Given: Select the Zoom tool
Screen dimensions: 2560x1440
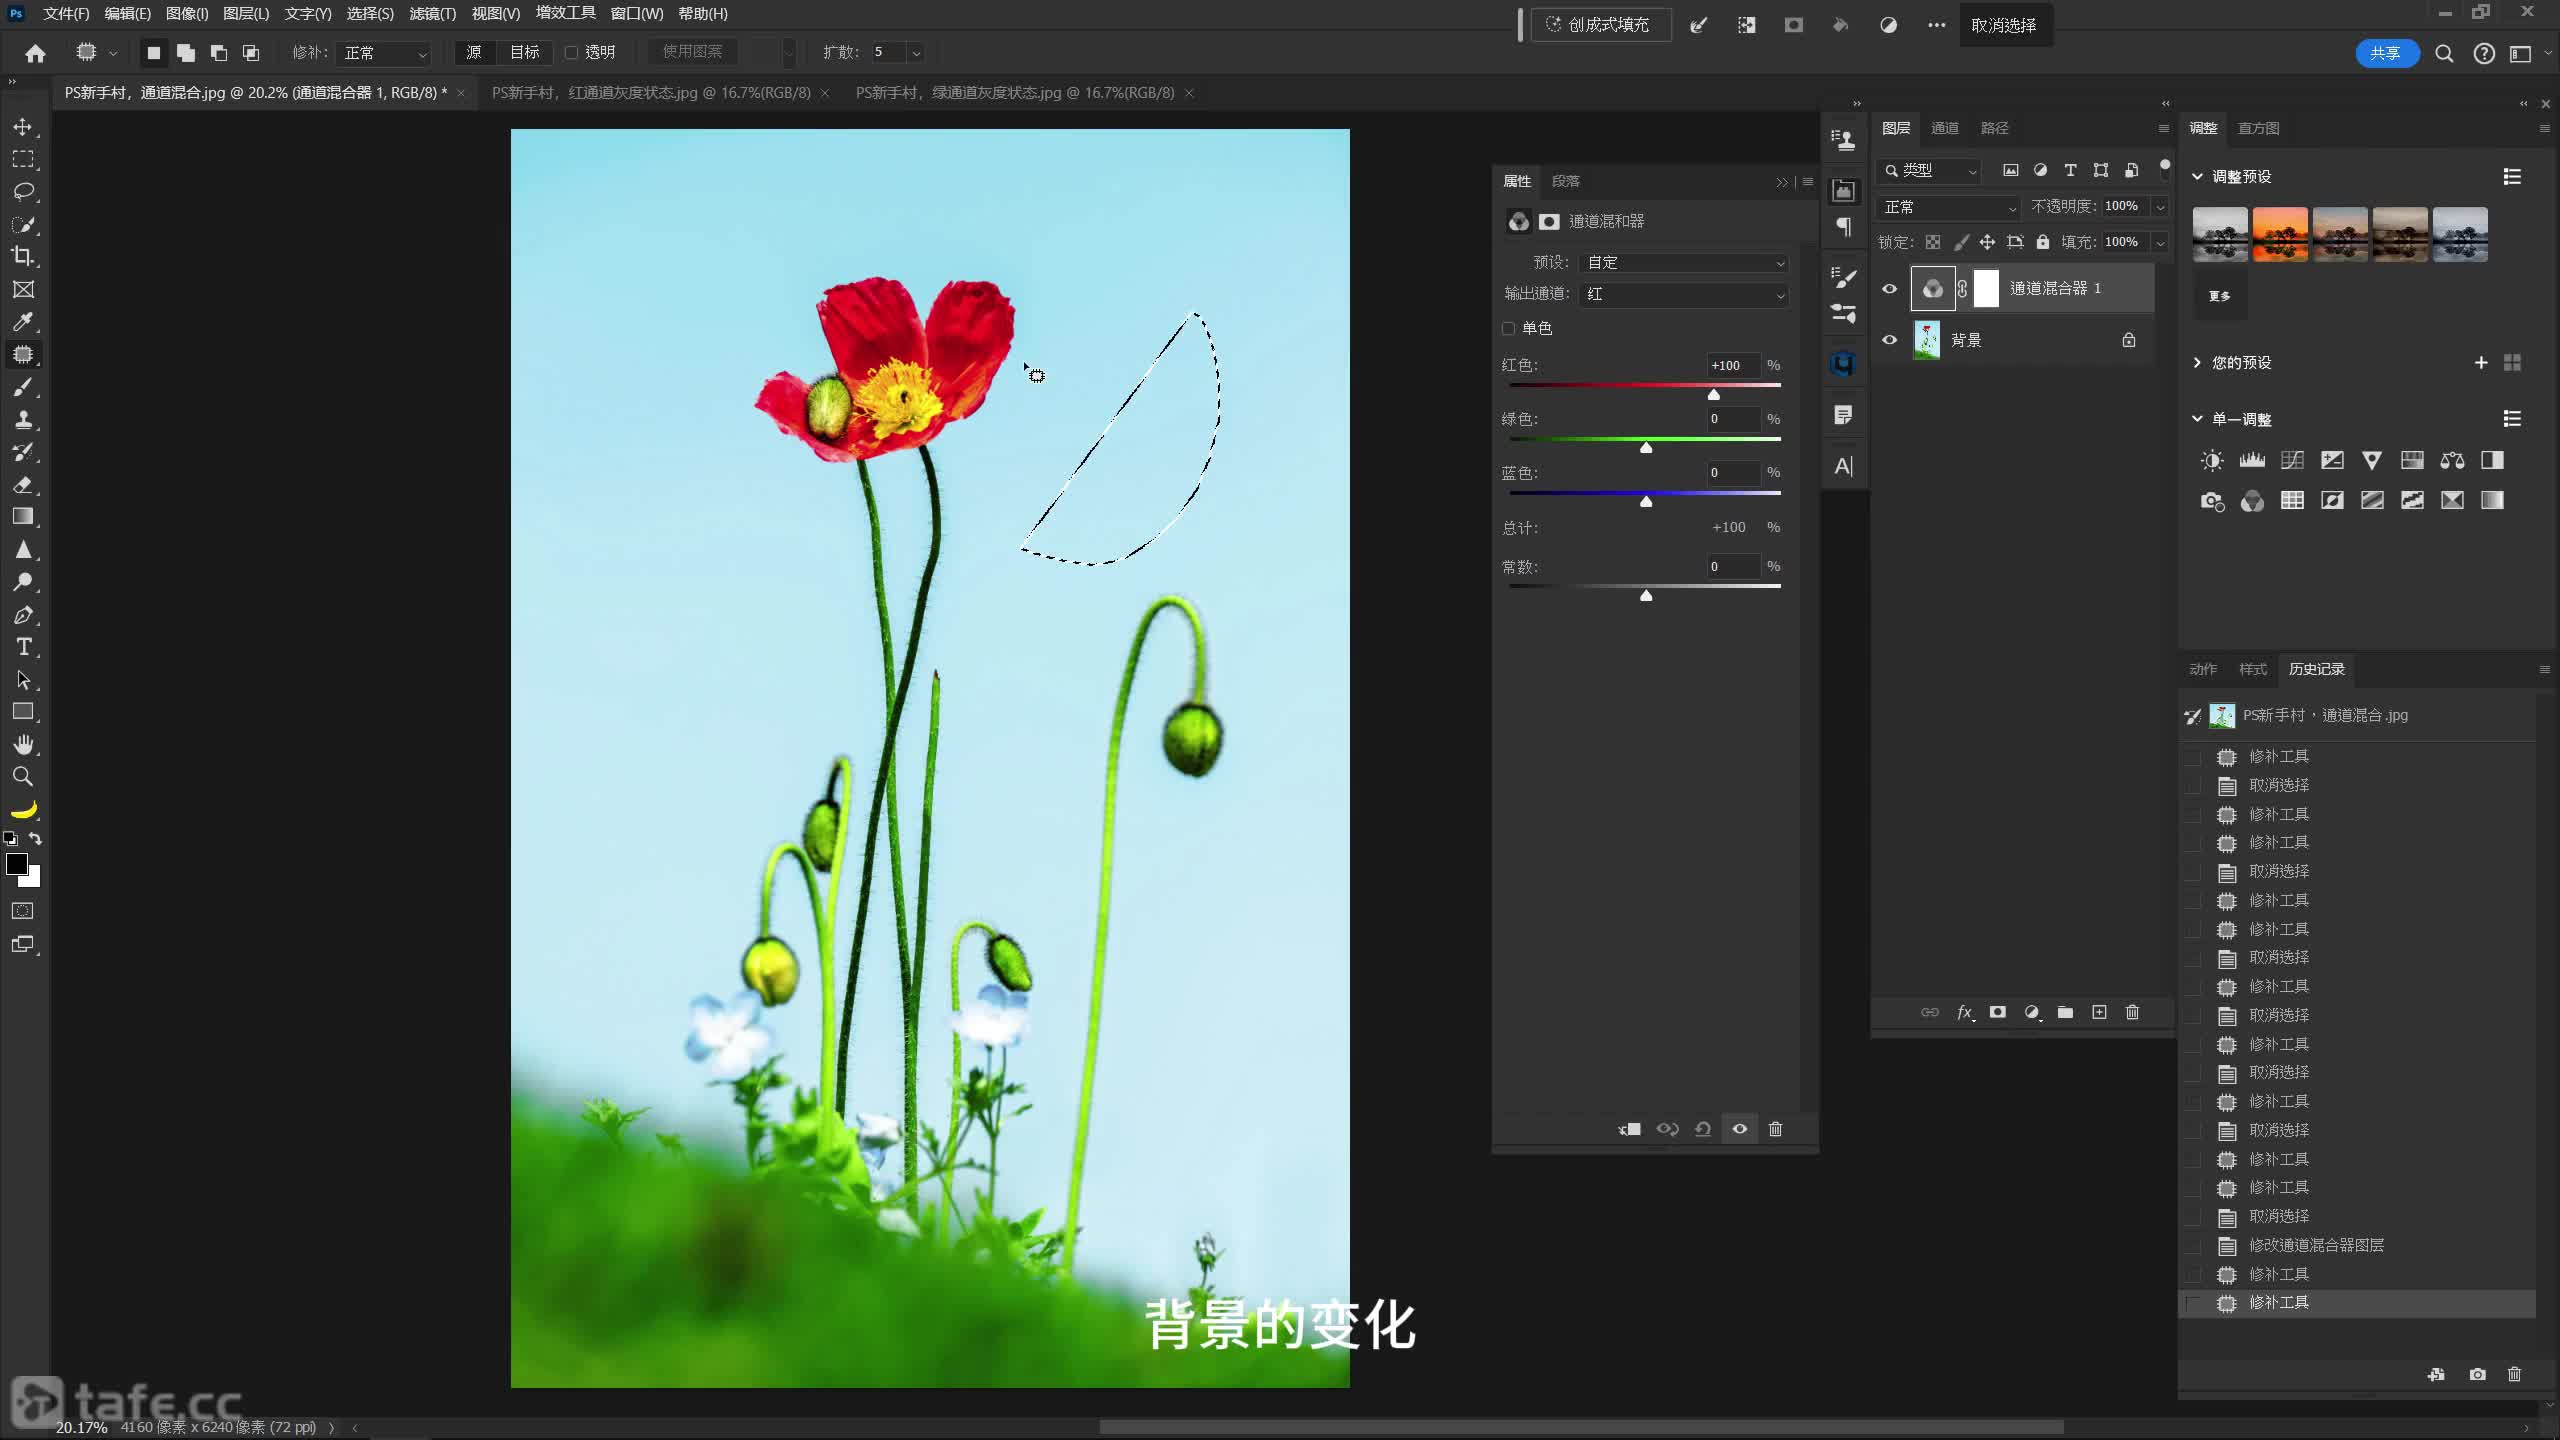Looking at the screenshot, I should pyautogui.click(x=24, y=776).
